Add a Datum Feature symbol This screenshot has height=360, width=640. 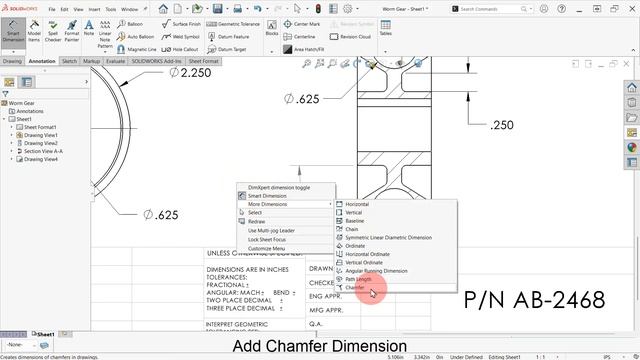(228, 37)
